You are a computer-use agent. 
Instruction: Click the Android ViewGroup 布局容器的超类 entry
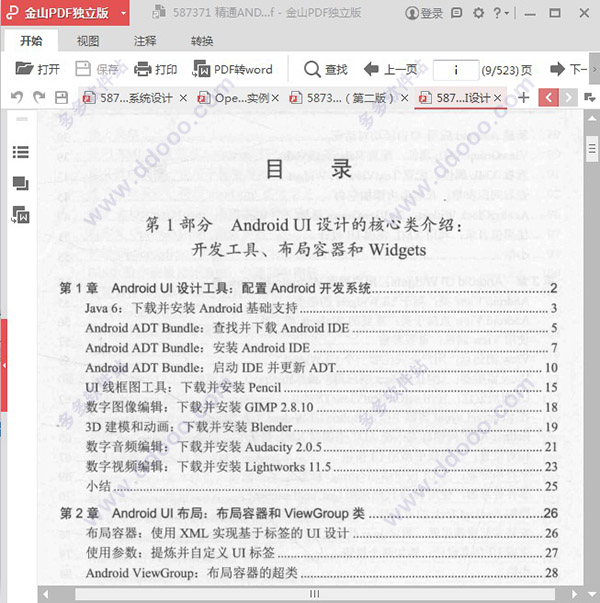coord(321,573)
